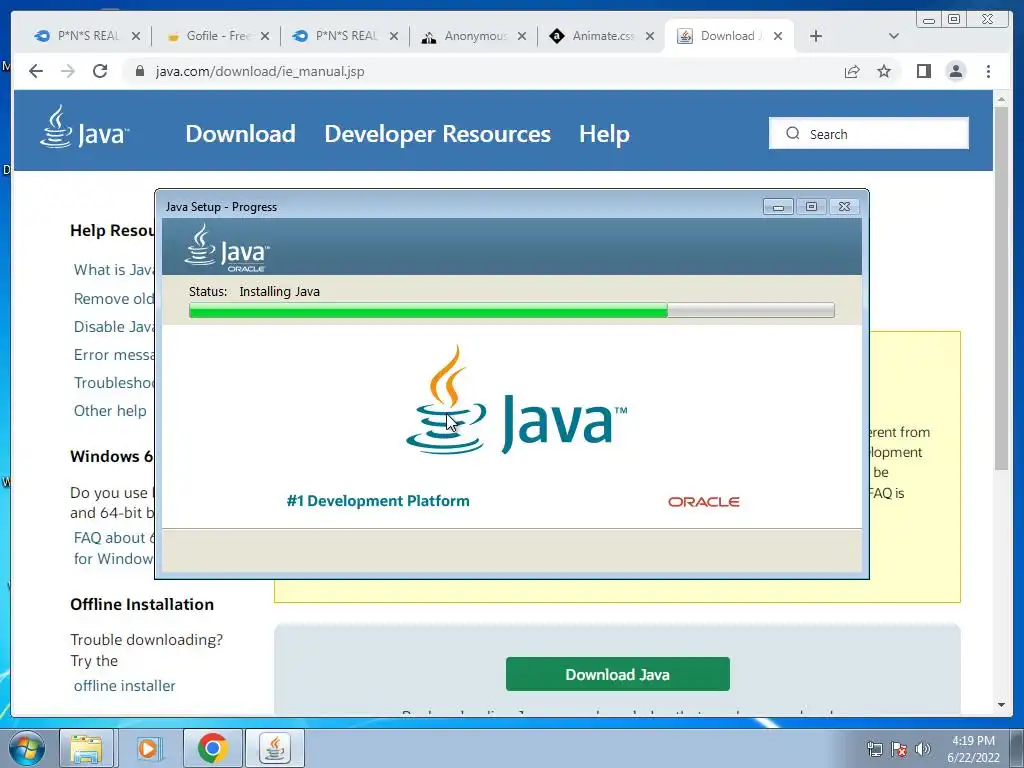Viewport: 1024px width, 768px height.
Task: Close the active Download tab
Action: [x=778, y=36]
